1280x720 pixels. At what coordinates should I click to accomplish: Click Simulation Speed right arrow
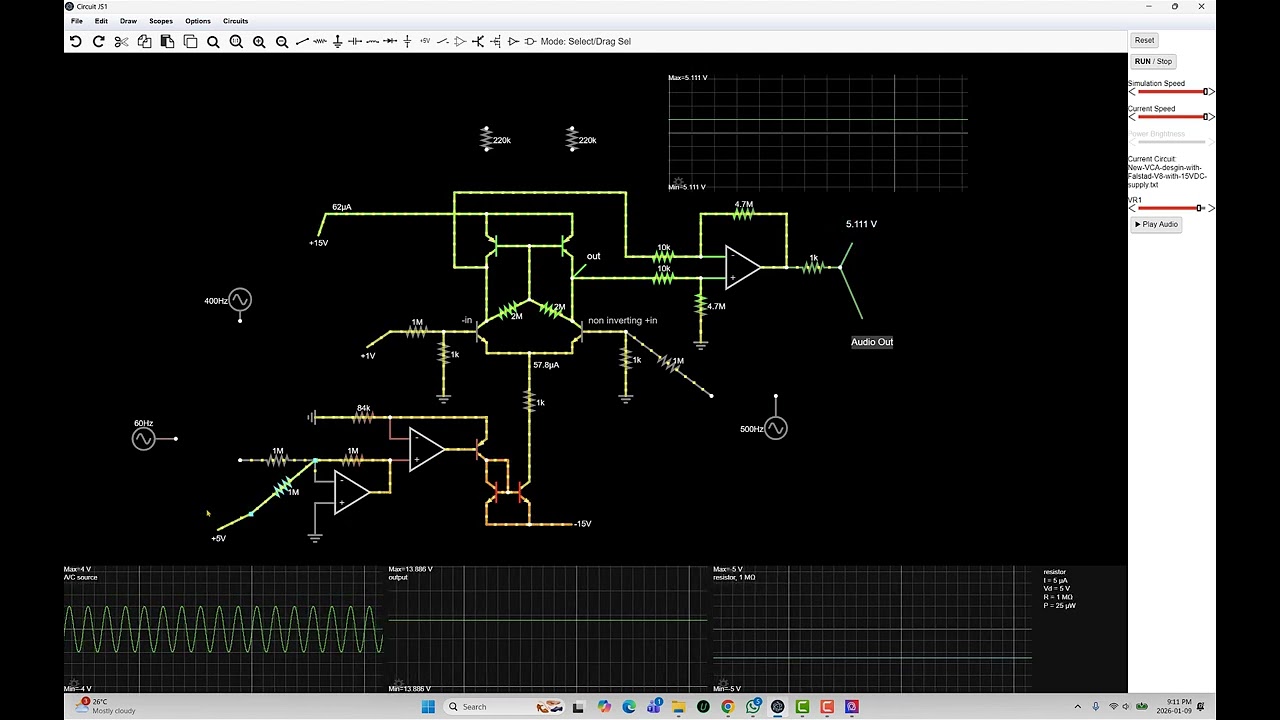coord(1211,92)
